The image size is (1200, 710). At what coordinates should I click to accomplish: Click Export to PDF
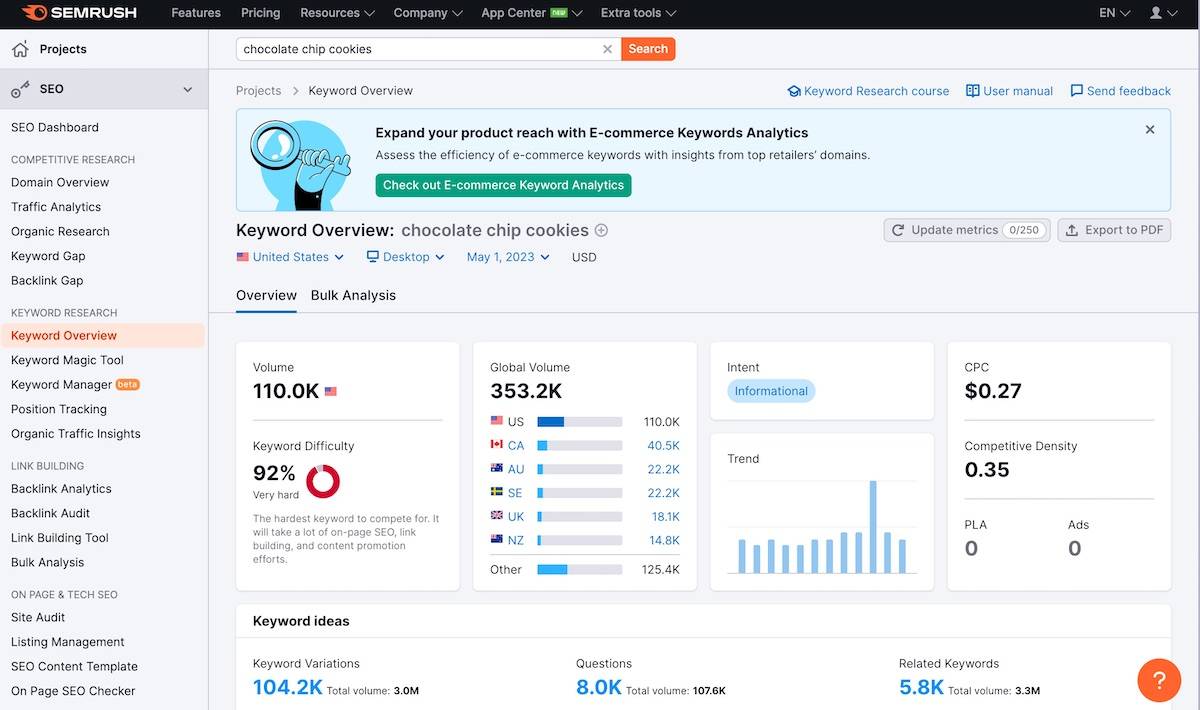click(x=1114, y=230)
